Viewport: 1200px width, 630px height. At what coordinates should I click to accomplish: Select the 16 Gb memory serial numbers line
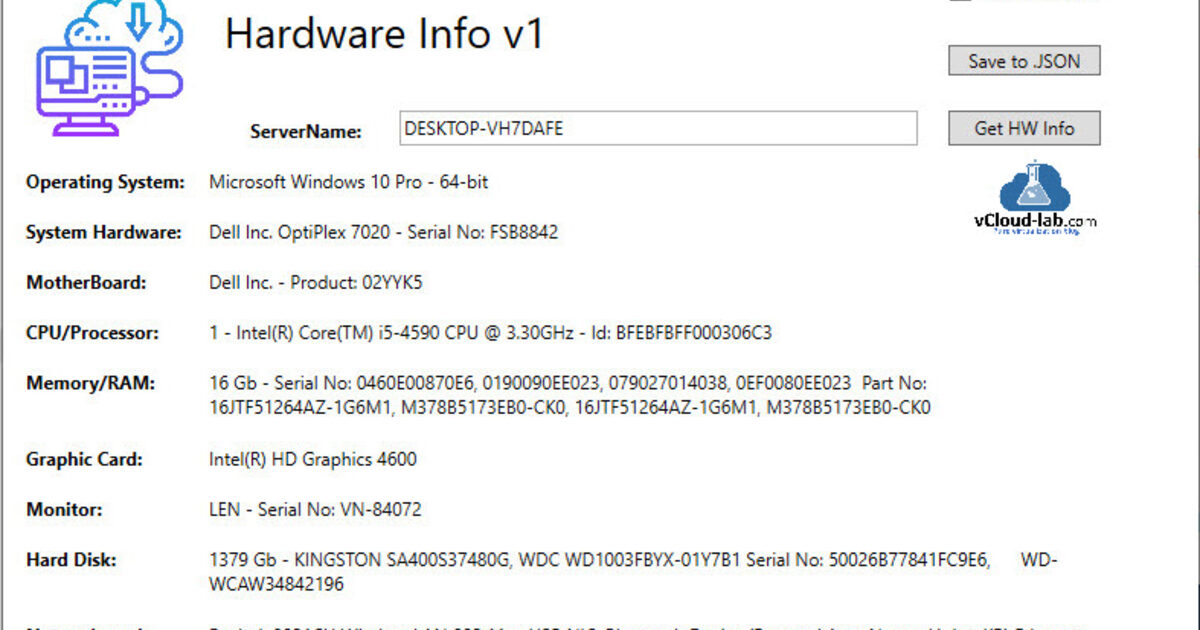coord(569,383)
